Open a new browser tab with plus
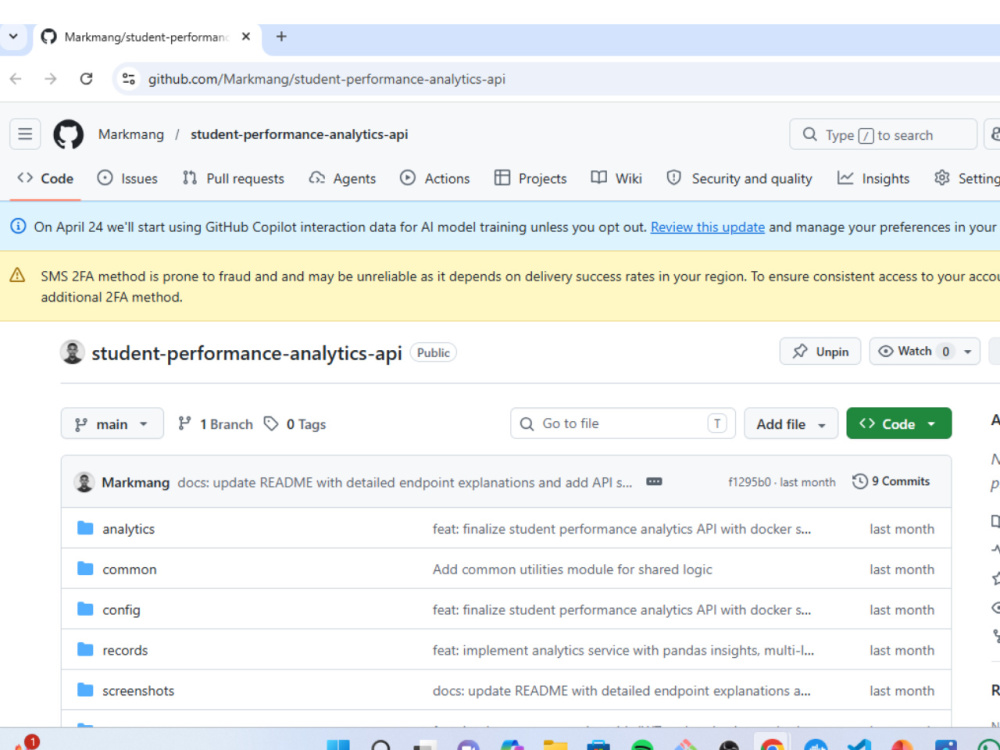This screenshot has width=1000, height=750. pyautogui.click(x=281, y=37)
